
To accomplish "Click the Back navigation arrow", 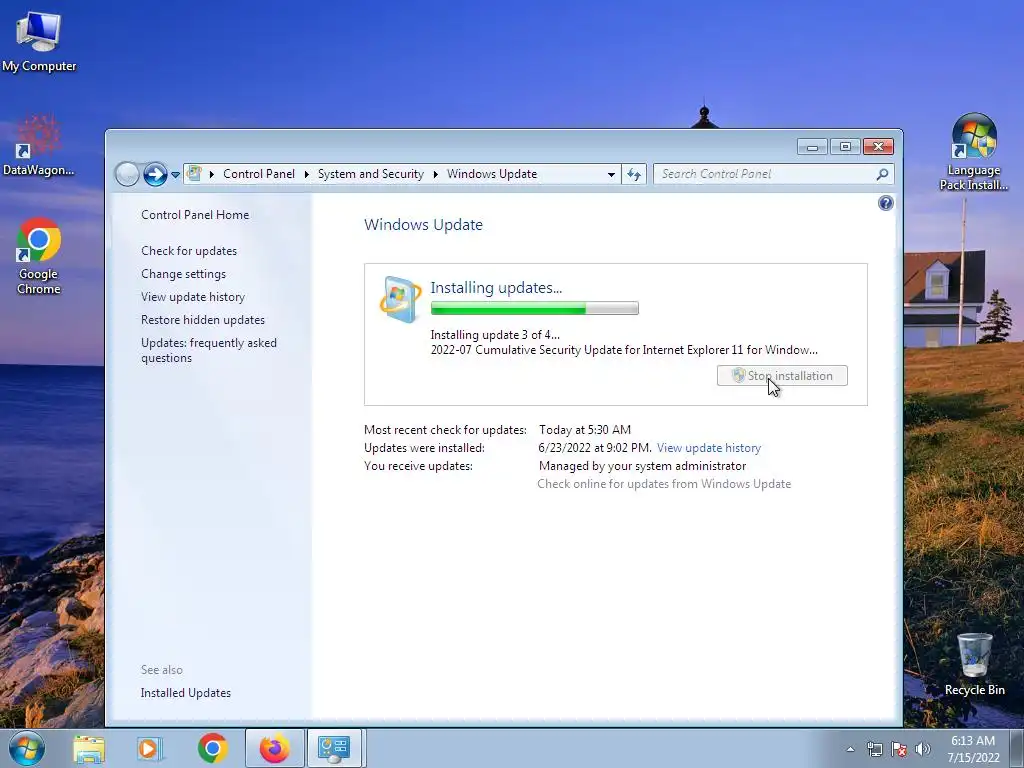I will pos(127,174).
